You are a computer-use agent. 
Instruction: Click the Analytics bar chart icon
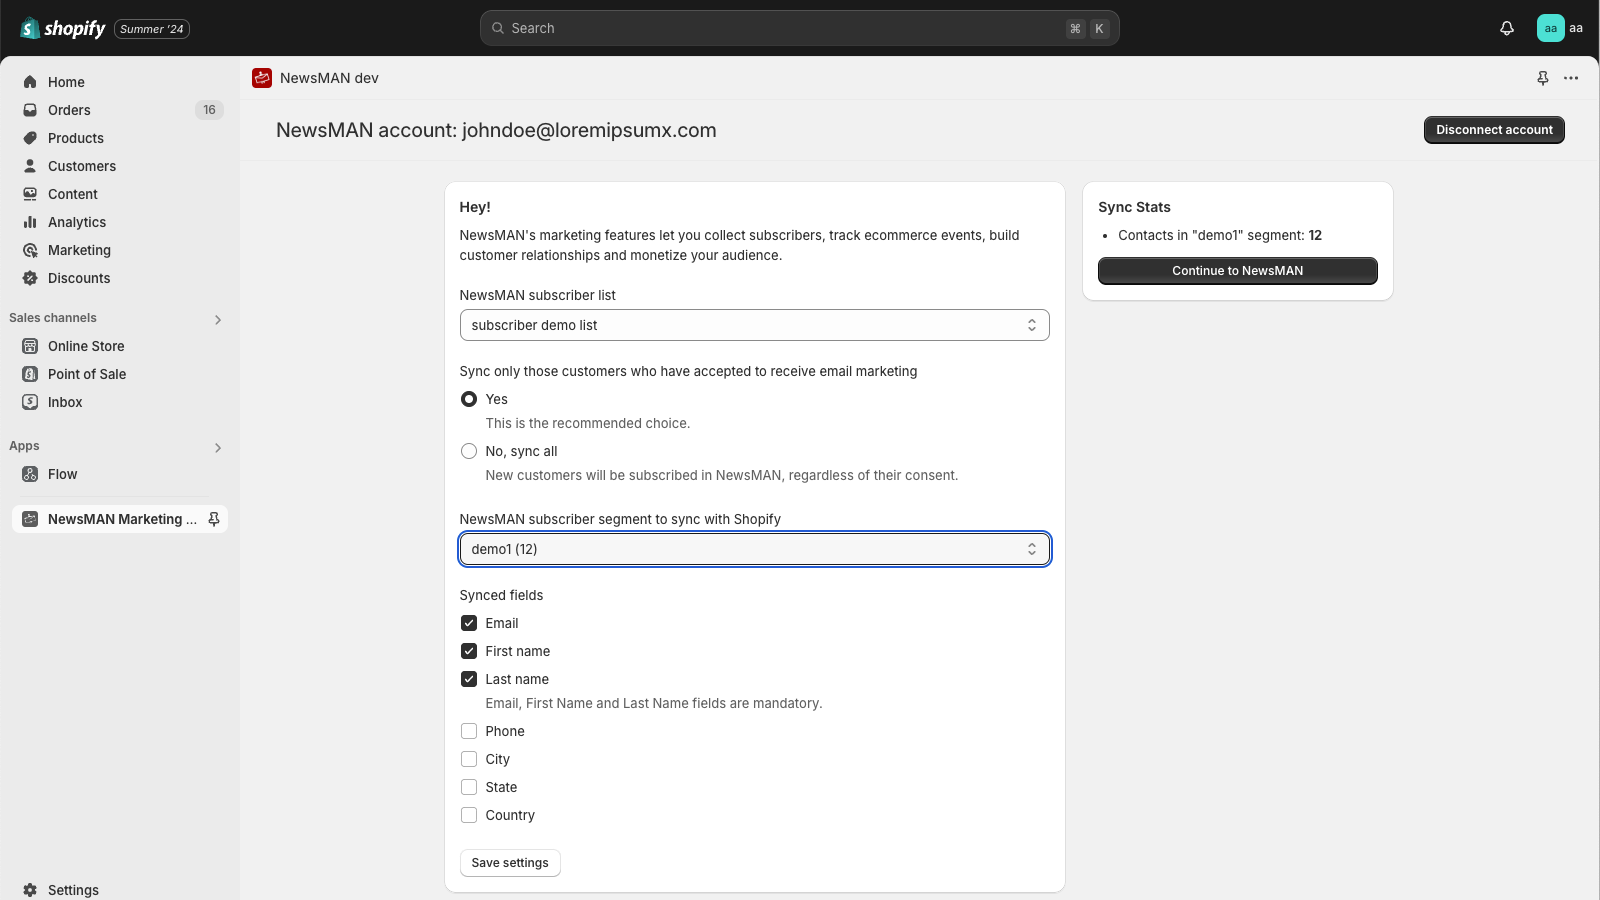pyautogui.click(x=30, y=222)
